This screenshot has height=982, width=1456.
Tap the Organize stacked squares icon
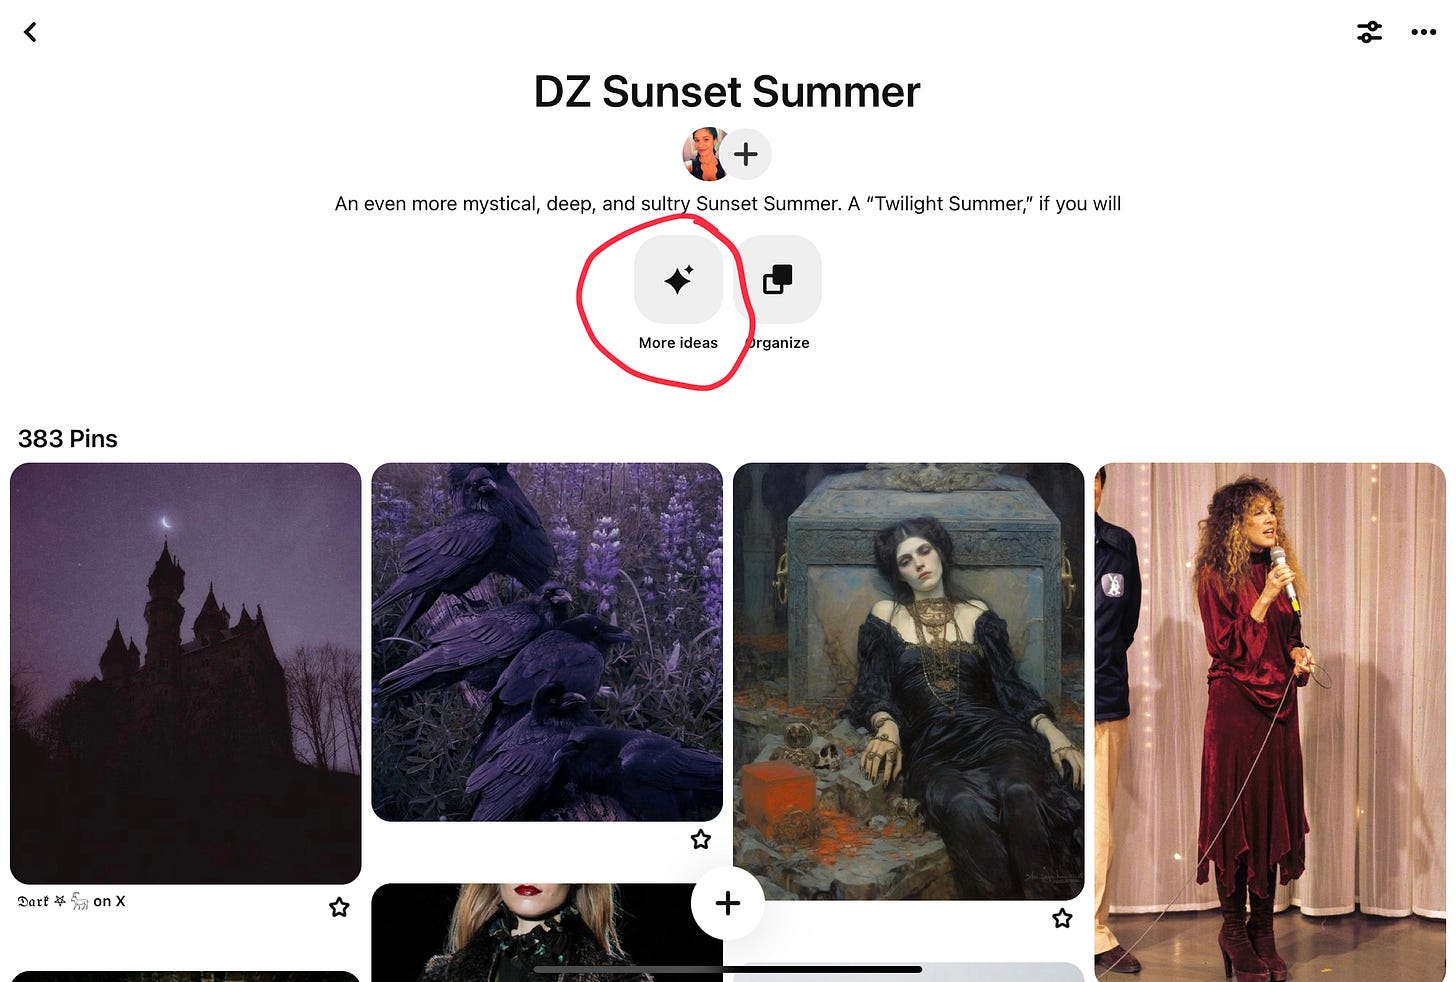point(778,279)
